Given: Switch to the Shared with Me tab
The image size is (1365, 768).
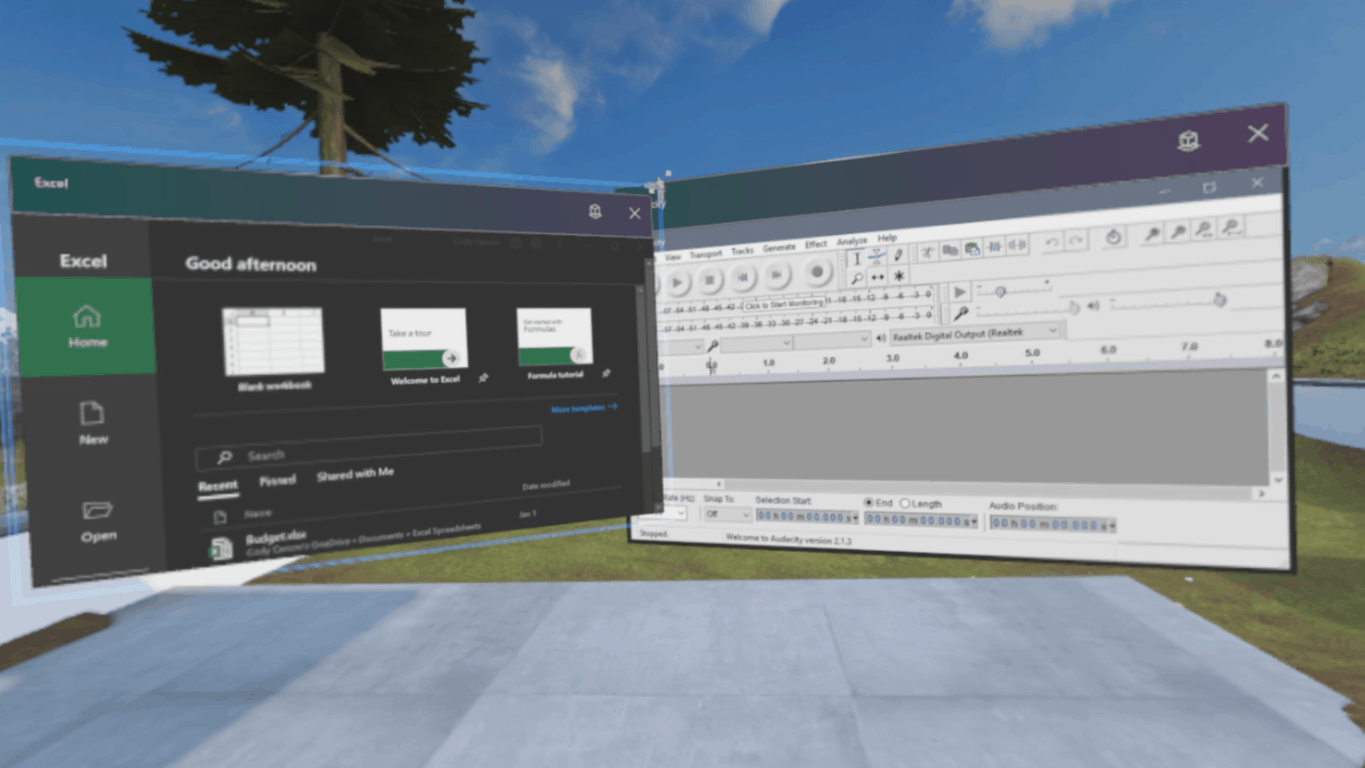Looking at the screenshot, I should click(x=355, y=474).
